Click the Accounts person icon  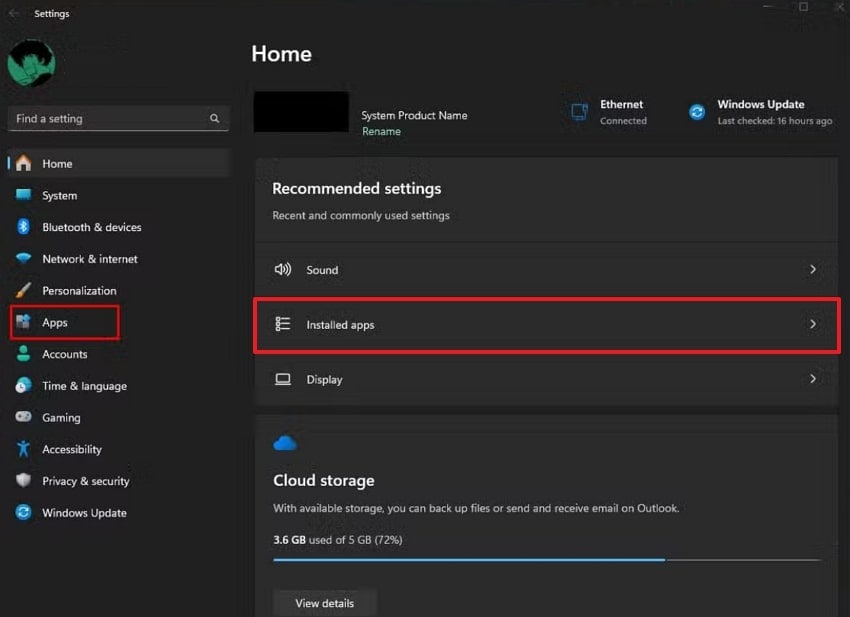pos(23,354)
